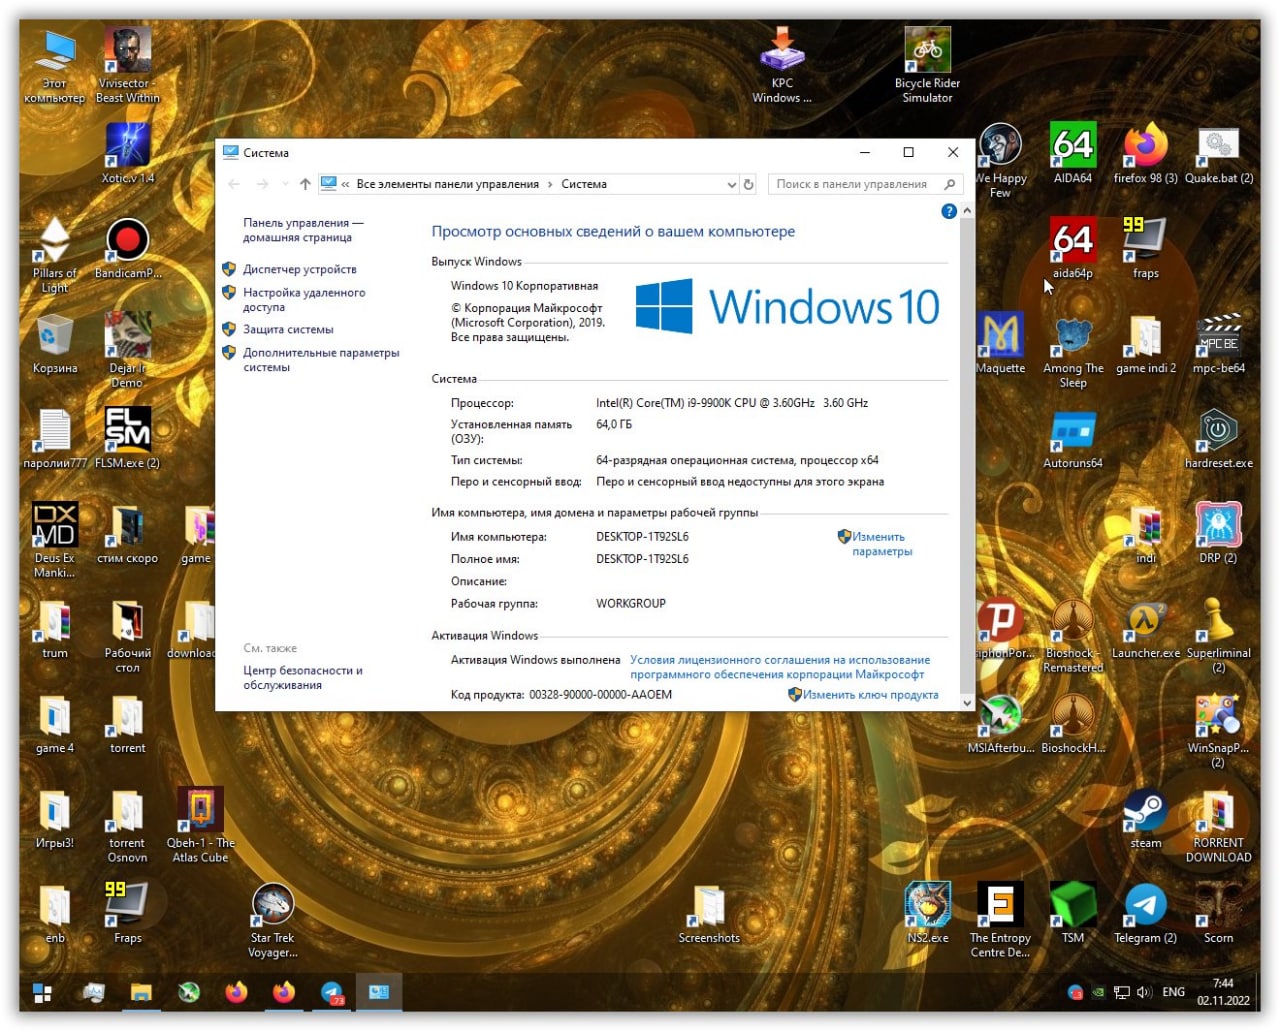This screenshot has height=1031, width=1280.
Task: Open Qbeh-1 The Atlas Cube shortcut
Action: click(200, 825)
